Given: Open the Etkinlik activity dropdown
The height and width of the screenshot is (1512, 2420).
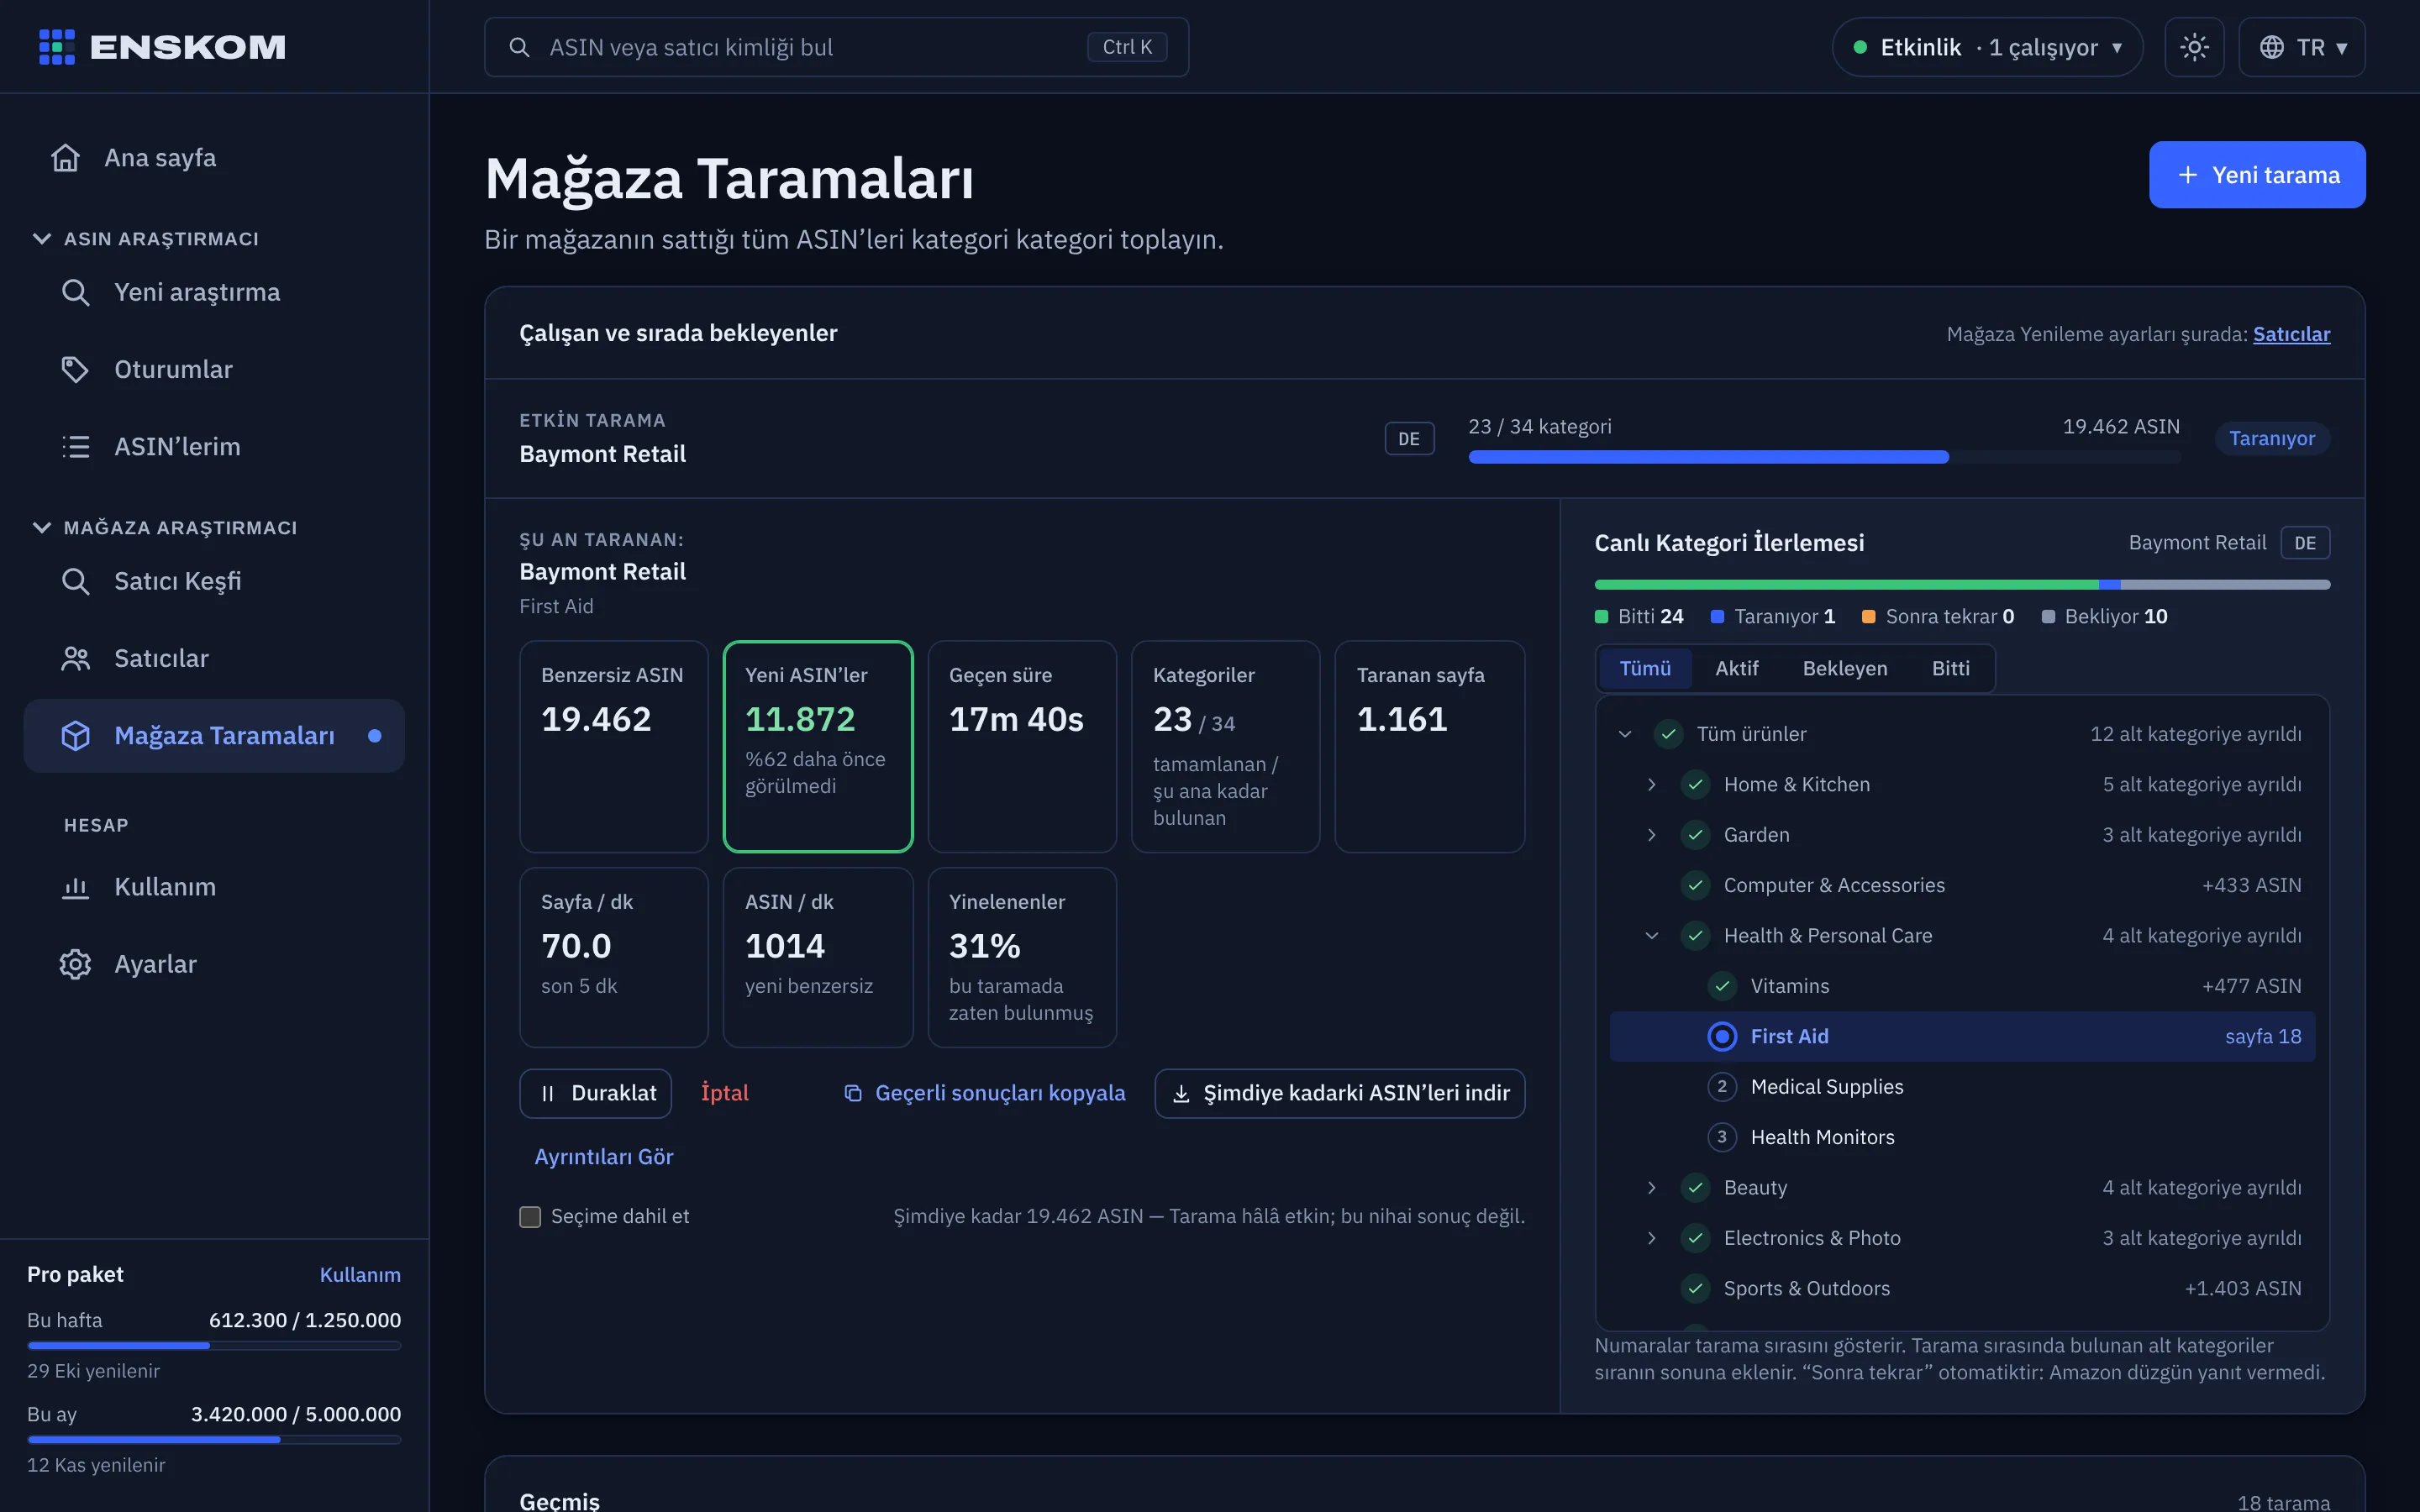Looking at the screenshot, I should point(1987,47).
